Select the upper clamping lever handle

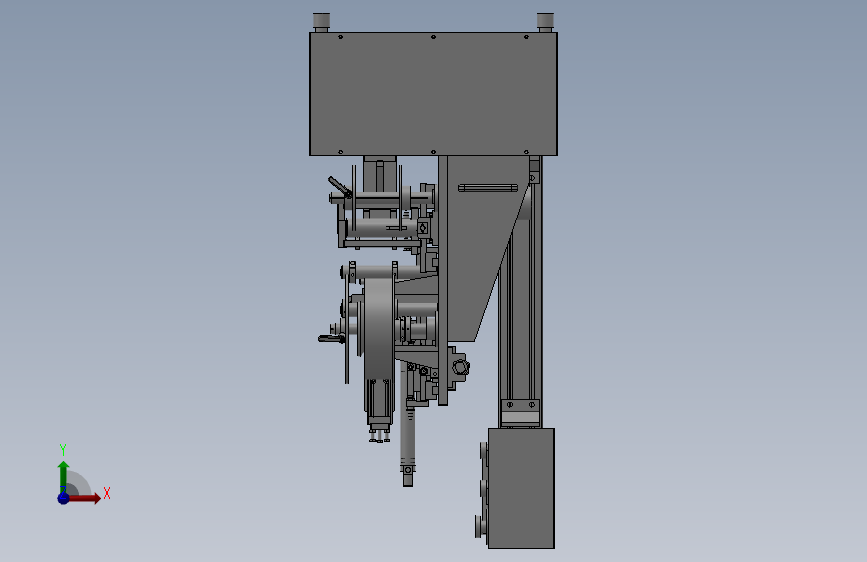tap(340, 187)
